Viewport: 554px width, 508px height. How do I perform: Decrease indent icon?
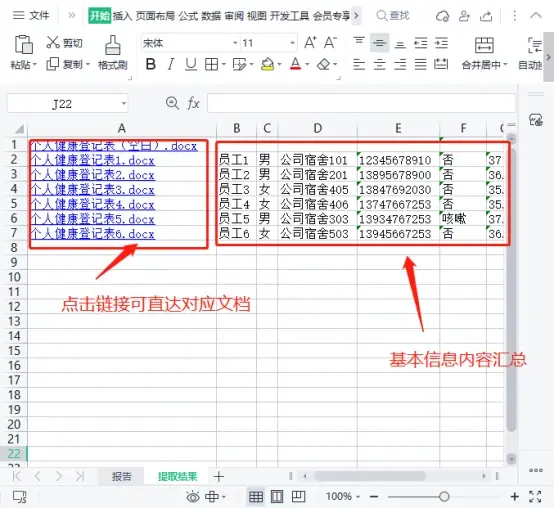pyautogui.click(x=420, y=43)
